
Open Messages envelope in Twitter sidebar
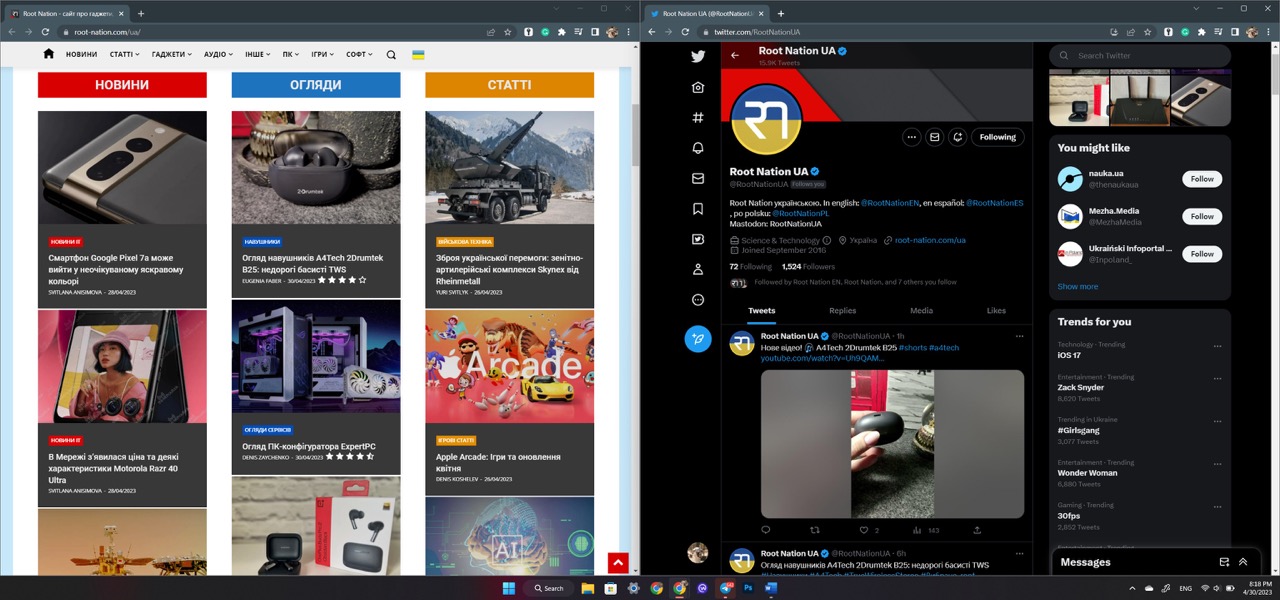click(x=698, y=178)
